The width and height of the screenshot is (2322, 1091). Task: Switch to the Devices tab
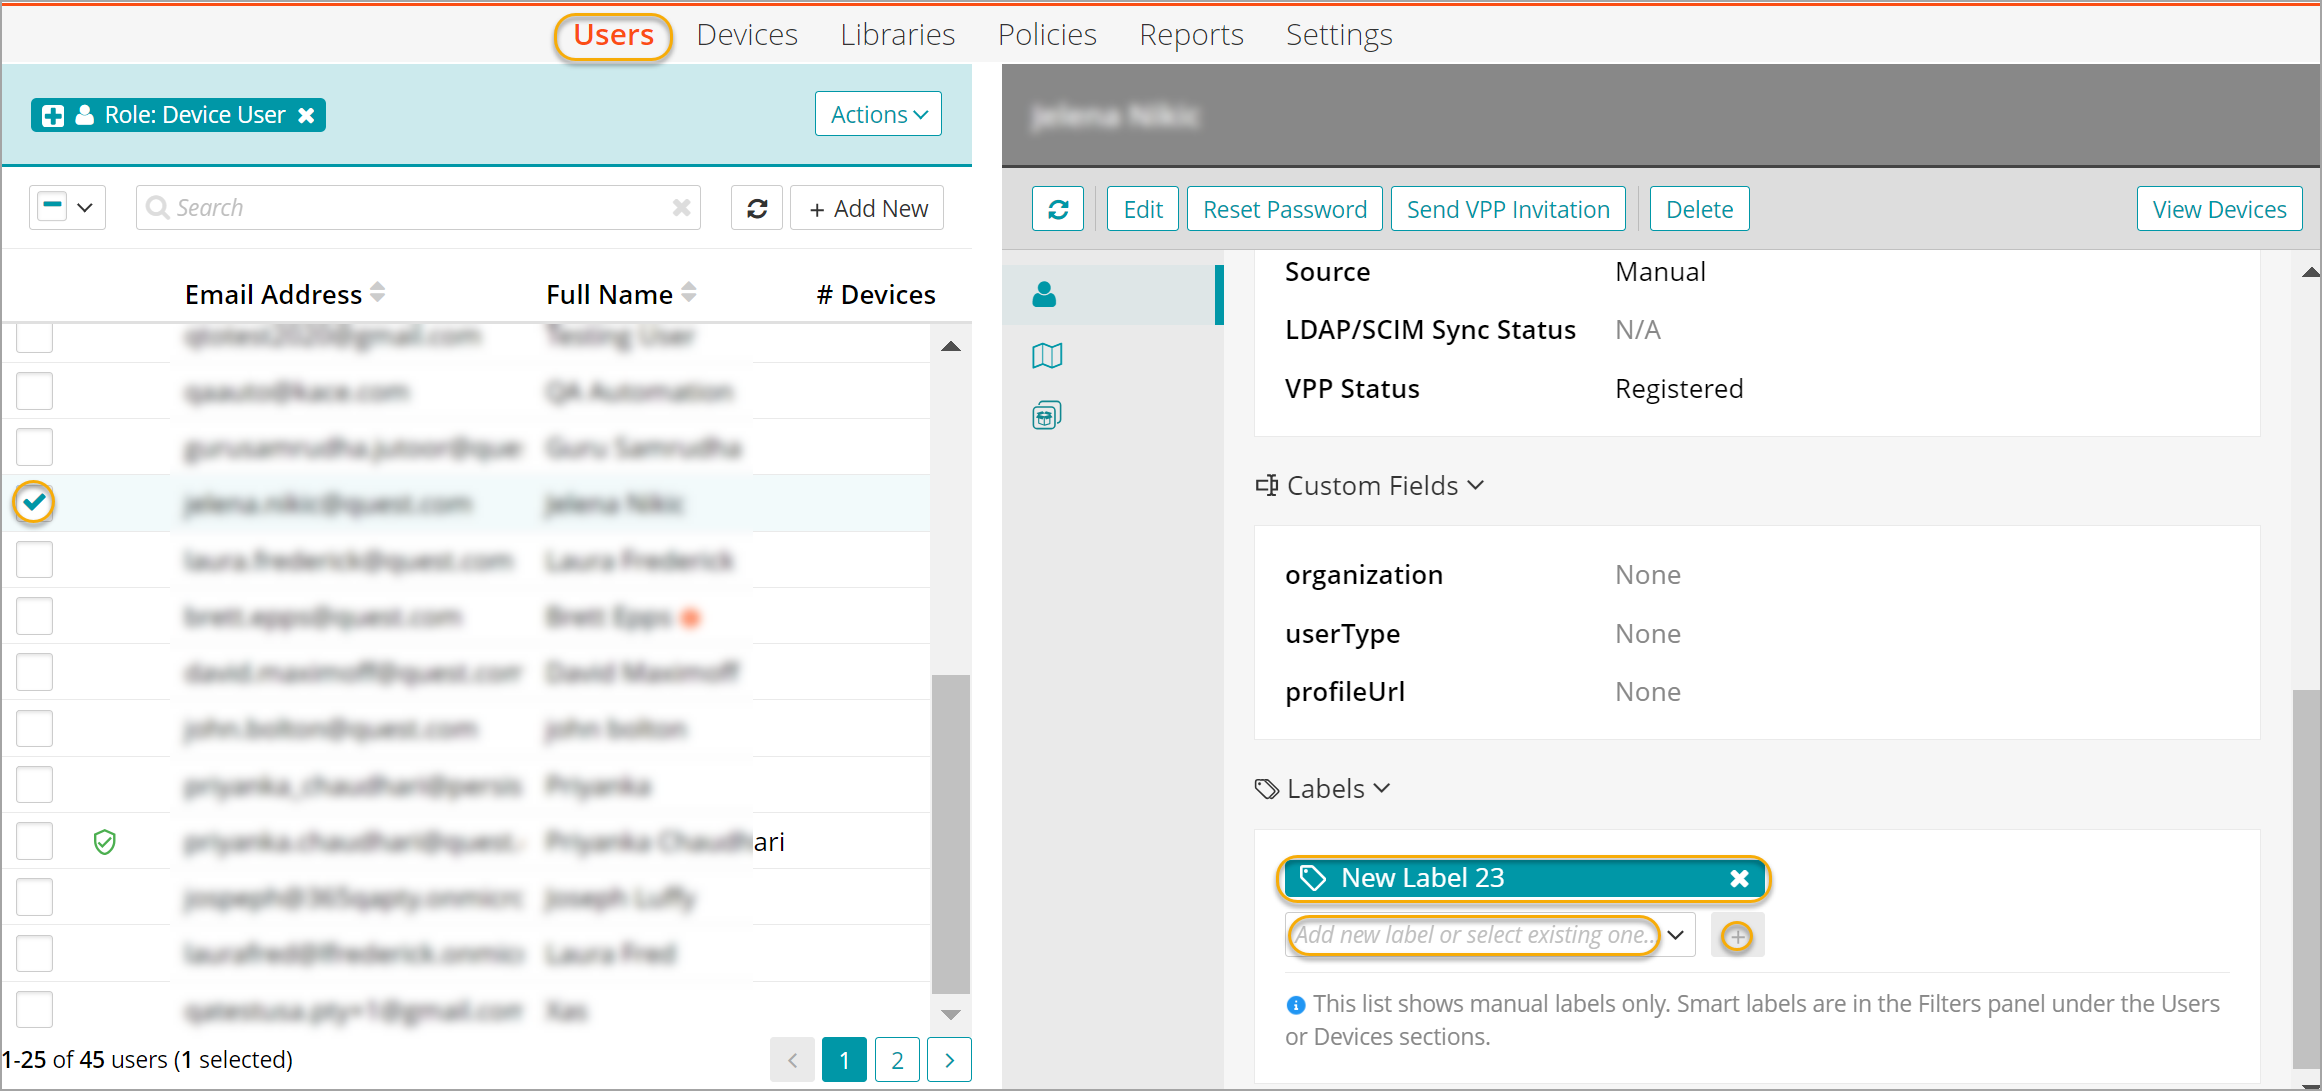tap(746, 35)
